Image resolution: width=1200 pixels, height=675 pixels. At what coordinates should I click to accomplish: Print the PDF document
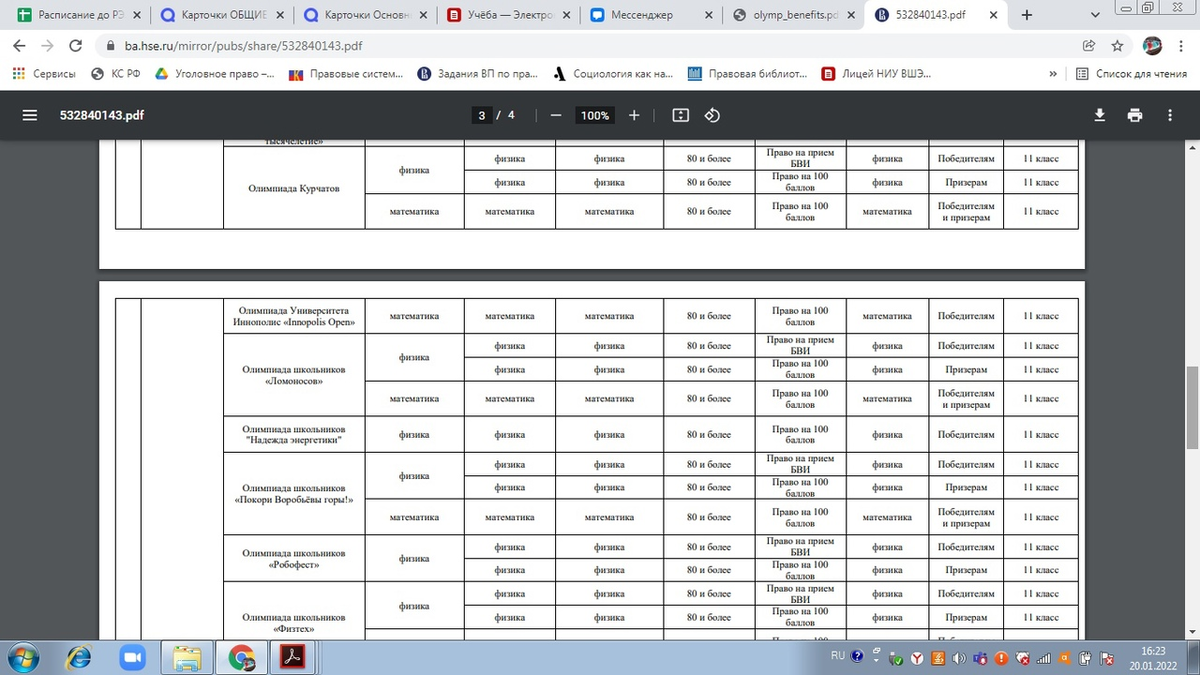point(1135,115)
